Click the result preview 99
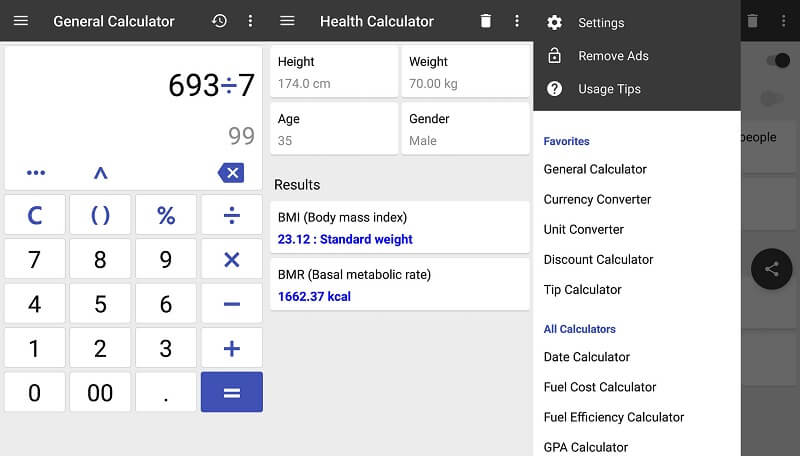Viewport: 800px width, 456px height. click(241, 136)
